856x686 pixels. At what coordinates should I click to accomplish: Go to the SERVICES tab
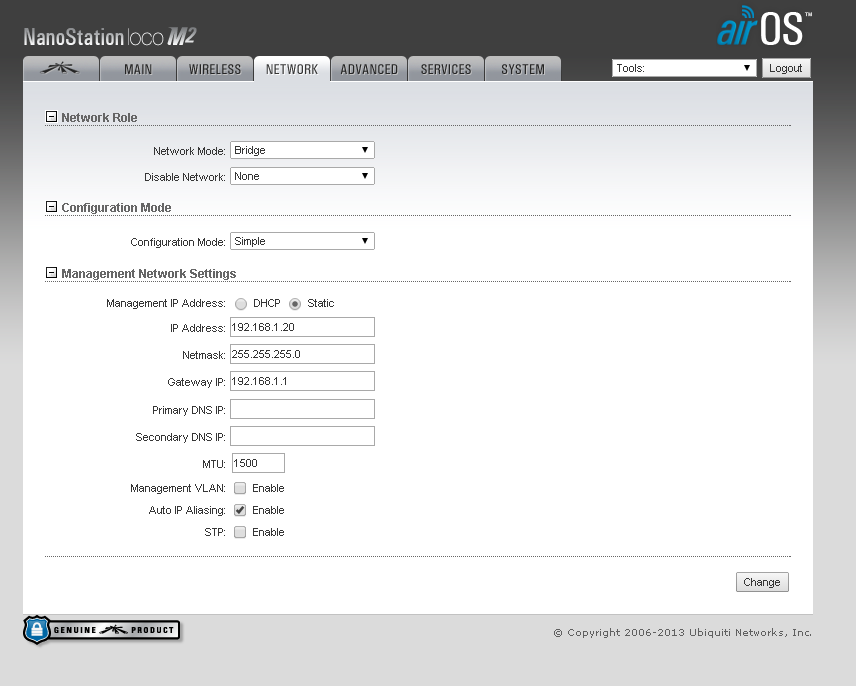[446, 69]
